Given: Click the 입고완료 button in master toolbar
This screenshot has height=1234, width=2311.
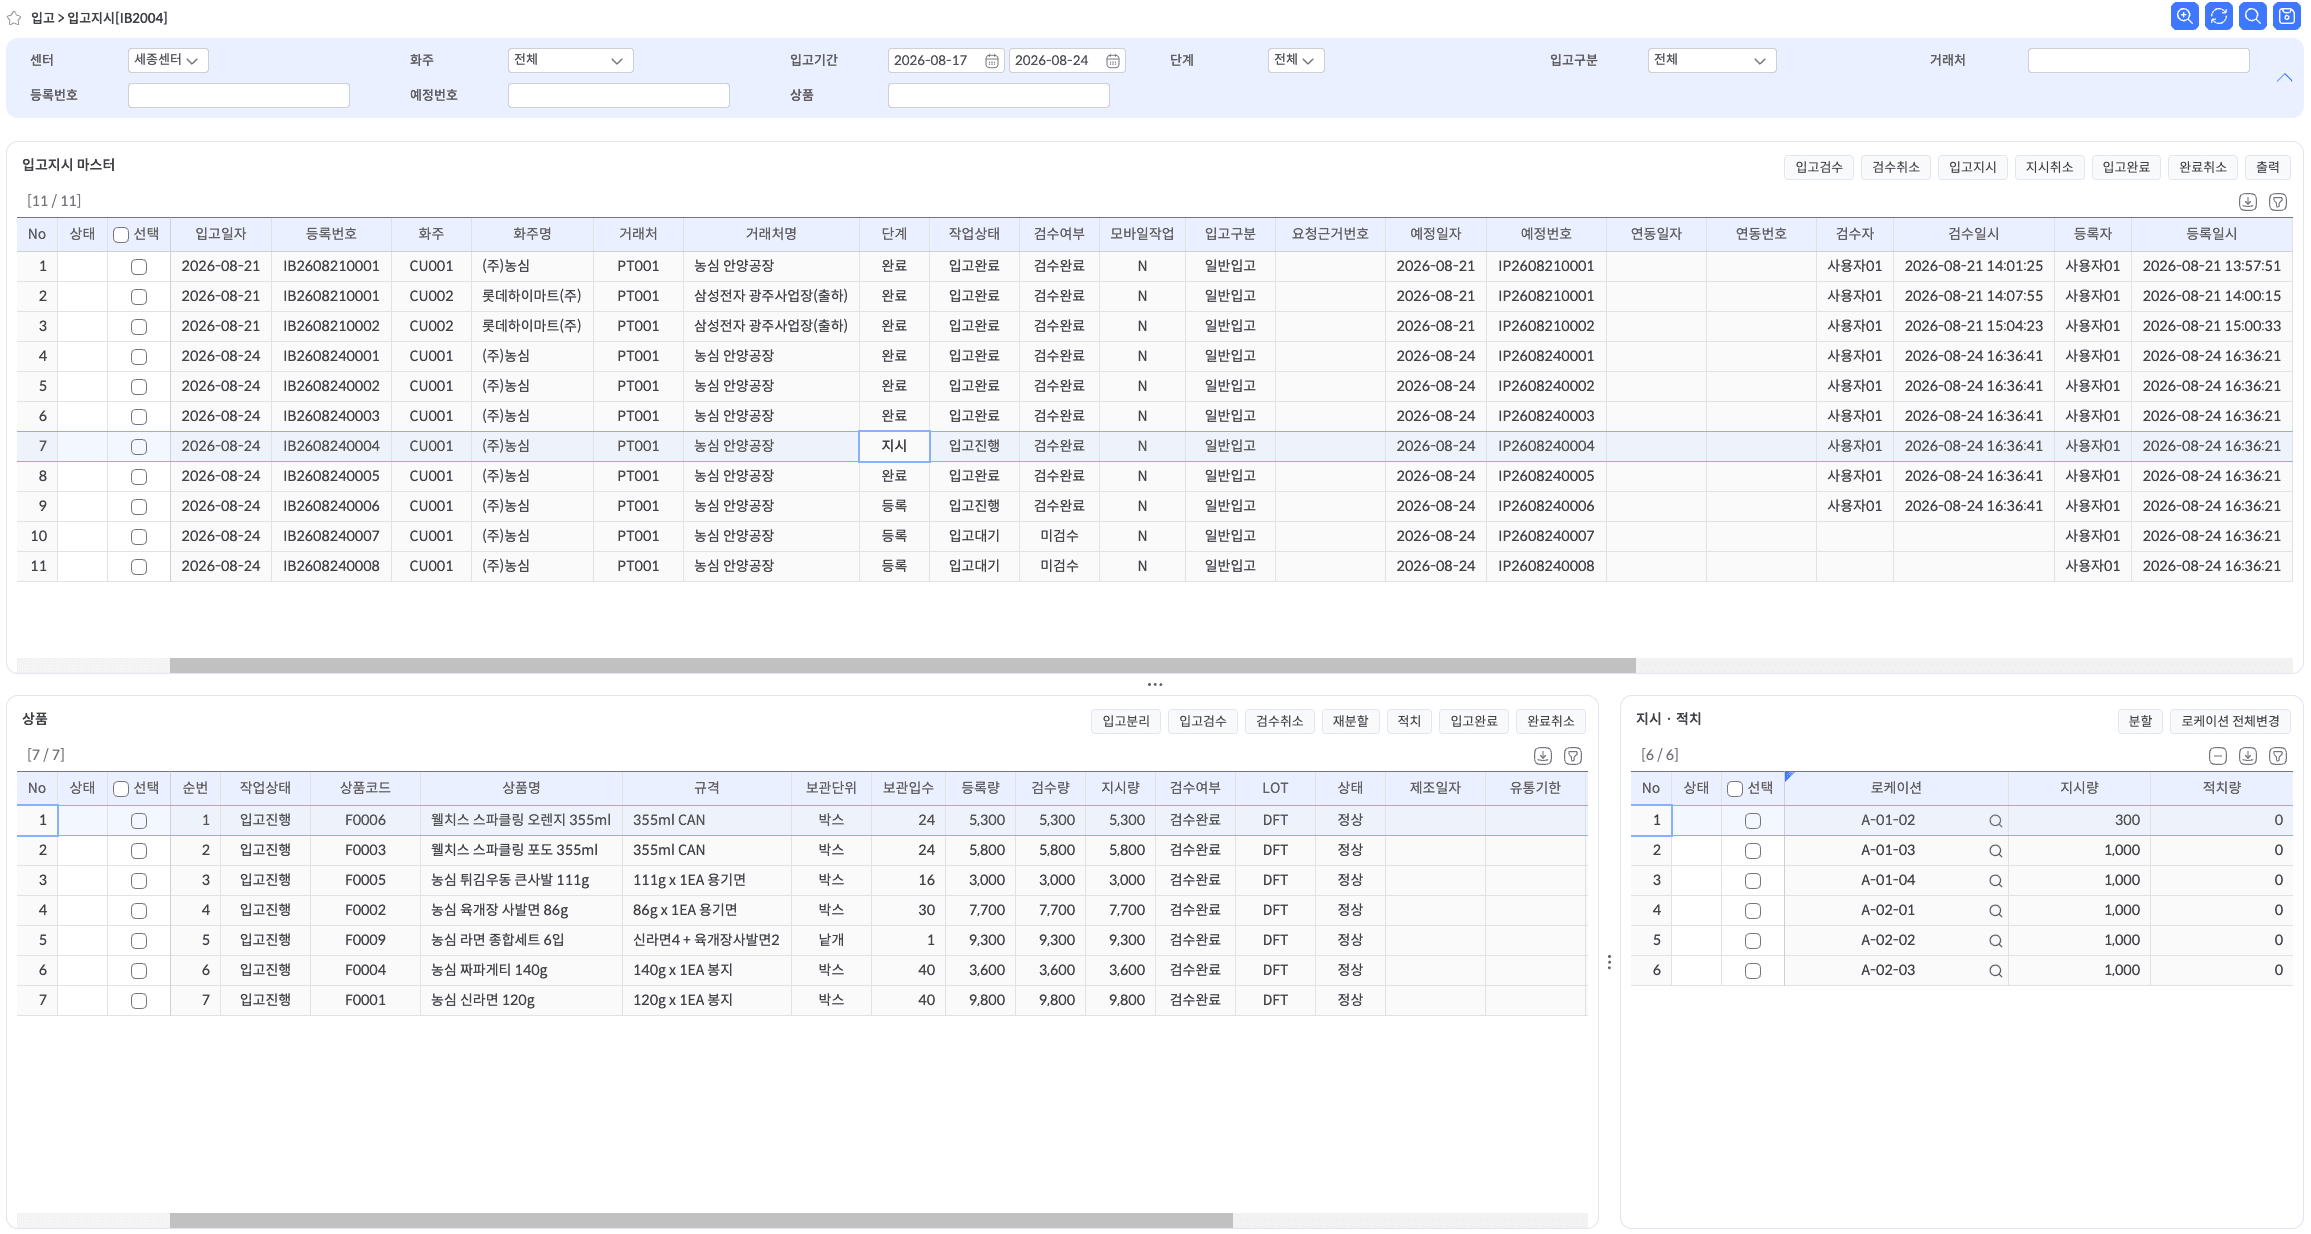Looking at the screenshot, I should (2126, 167).
